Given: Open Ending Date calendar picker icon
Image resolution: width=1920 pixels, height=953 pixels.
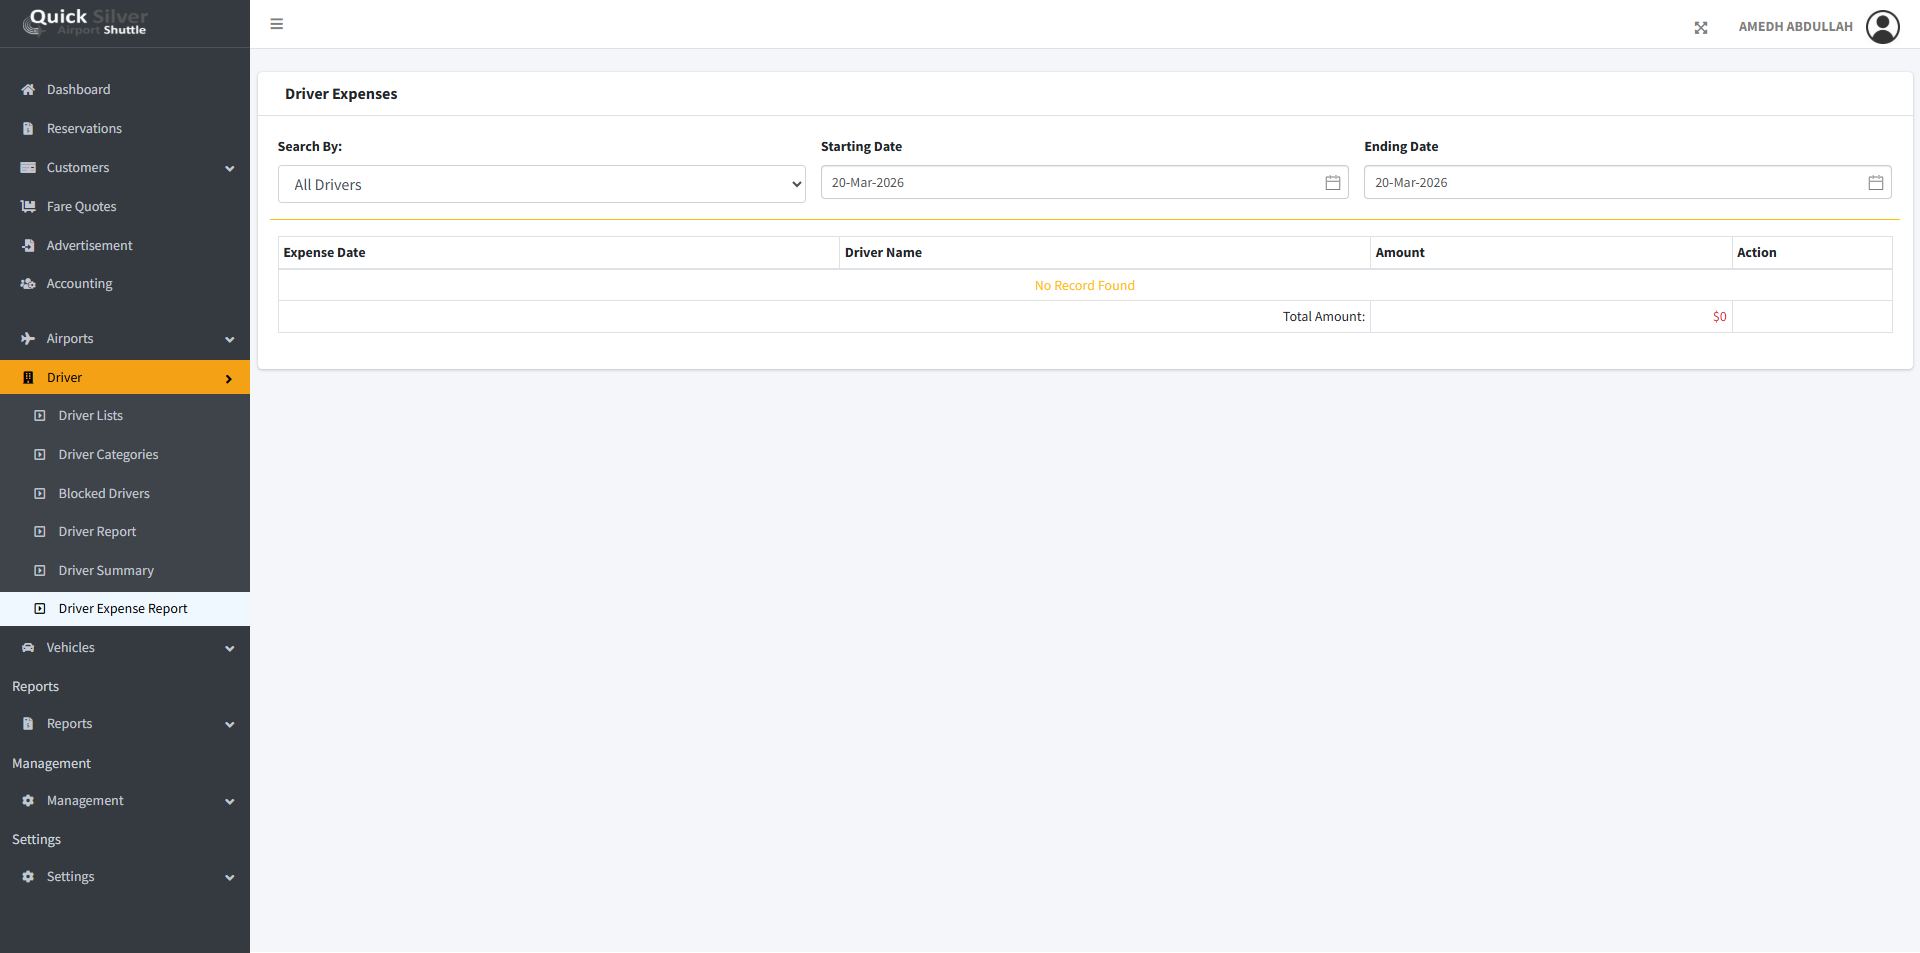Looking at the screenshot, I should click(1875, 183).
